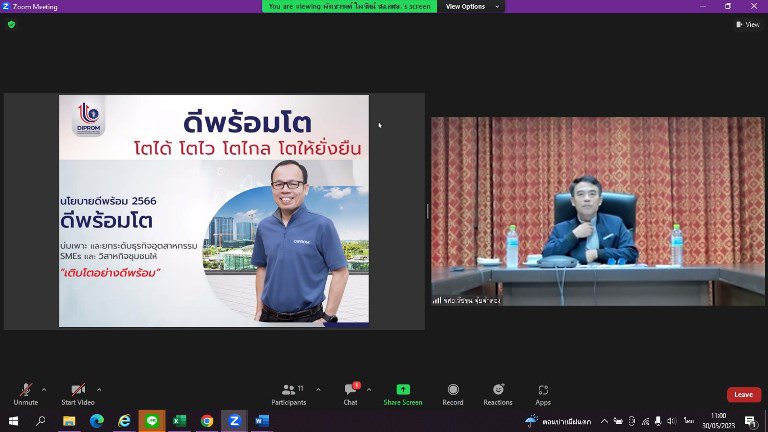Open Google Chrome from taskbar

tap(207, 421)
